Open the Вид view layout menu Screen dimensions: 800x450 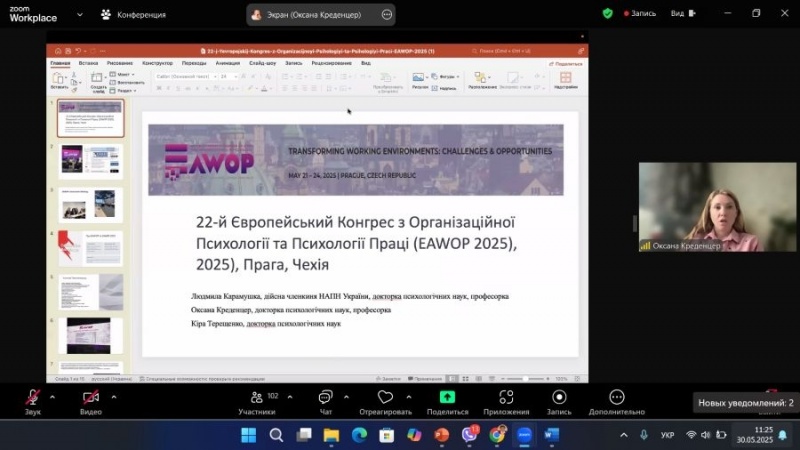point(682,14)
